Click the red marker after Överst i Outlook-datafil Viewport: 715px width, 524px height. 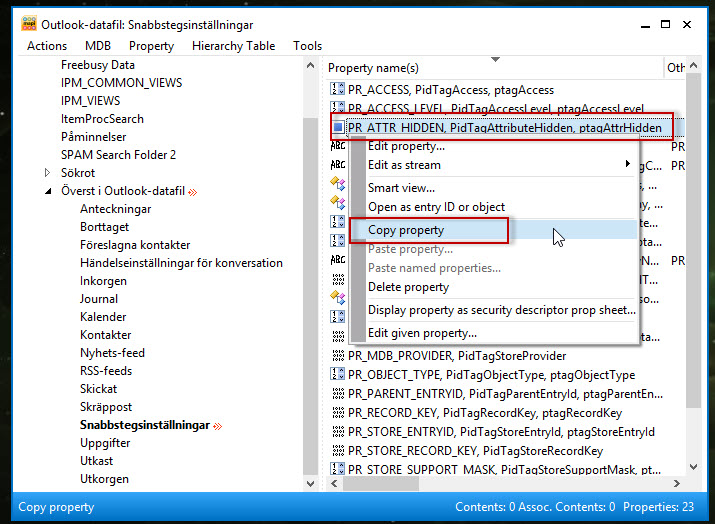coord(193,192)
